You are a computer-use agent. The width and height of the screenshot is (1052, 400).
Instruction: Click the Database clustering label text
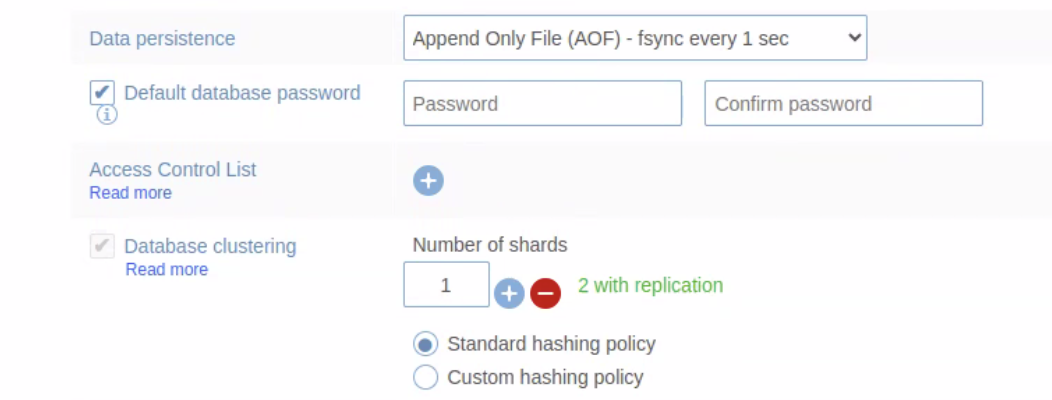click(210, 246)
